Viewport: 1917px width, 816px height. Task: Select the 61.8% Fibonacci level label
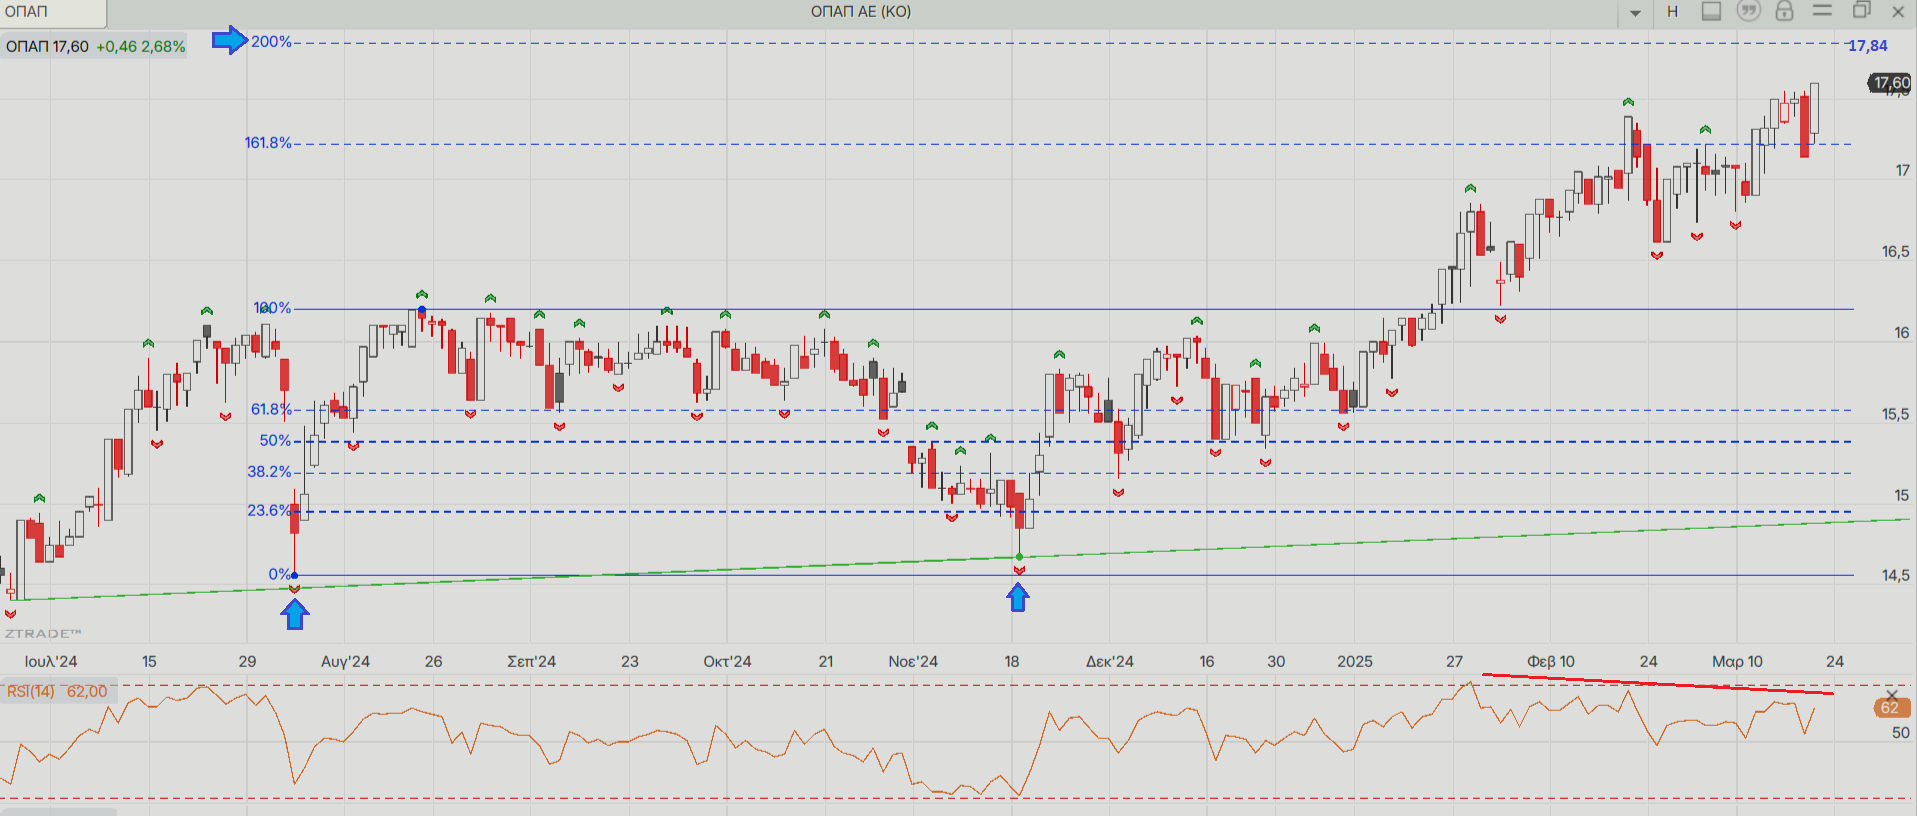click(271, 409)
